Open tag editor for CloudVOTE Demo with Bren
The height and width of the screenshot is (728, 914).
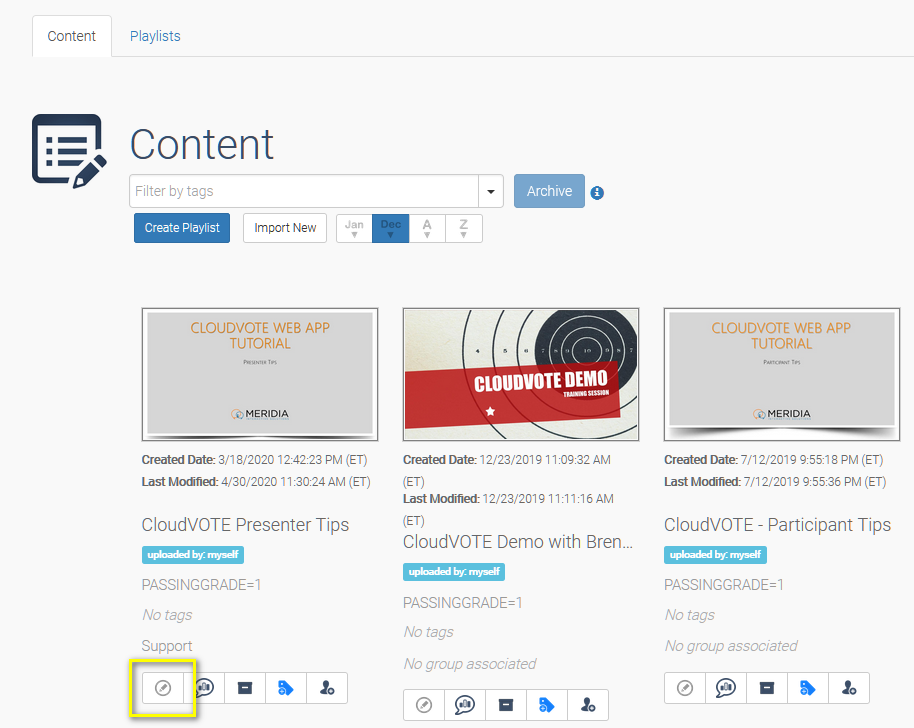(547, 705)
